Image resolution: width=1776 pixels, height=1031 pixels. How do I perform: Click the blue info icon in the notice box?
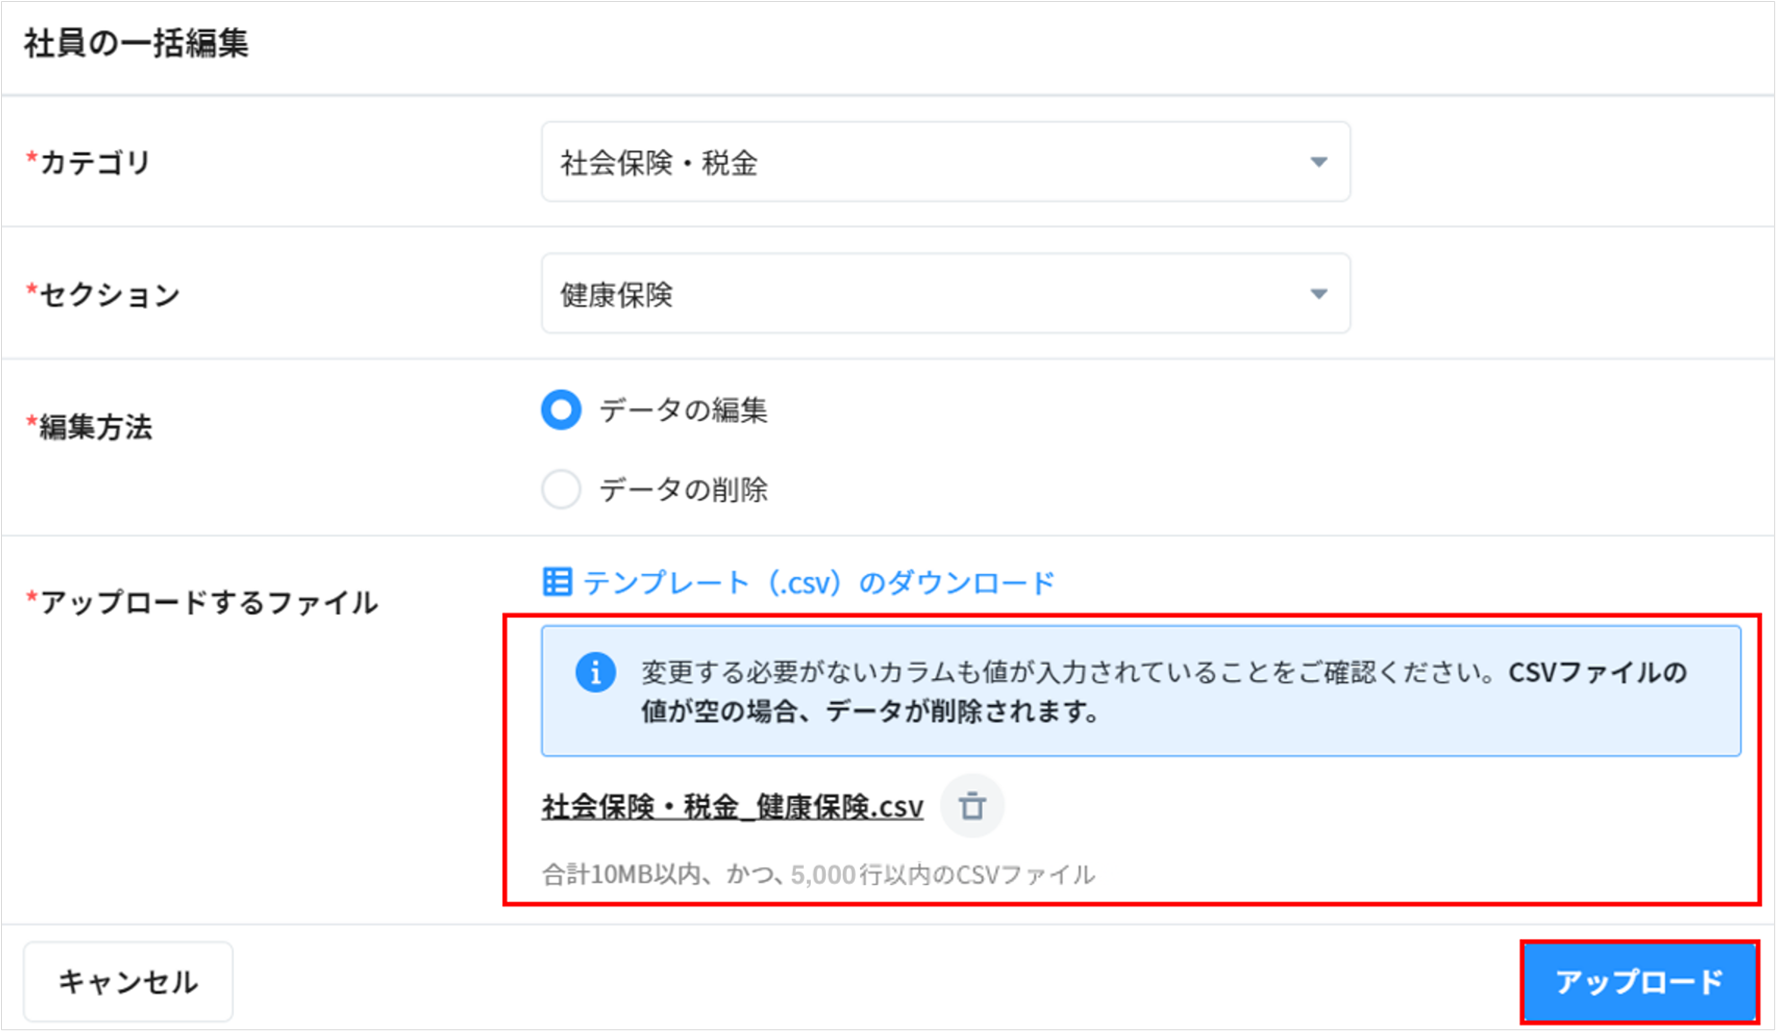[597, 673]
